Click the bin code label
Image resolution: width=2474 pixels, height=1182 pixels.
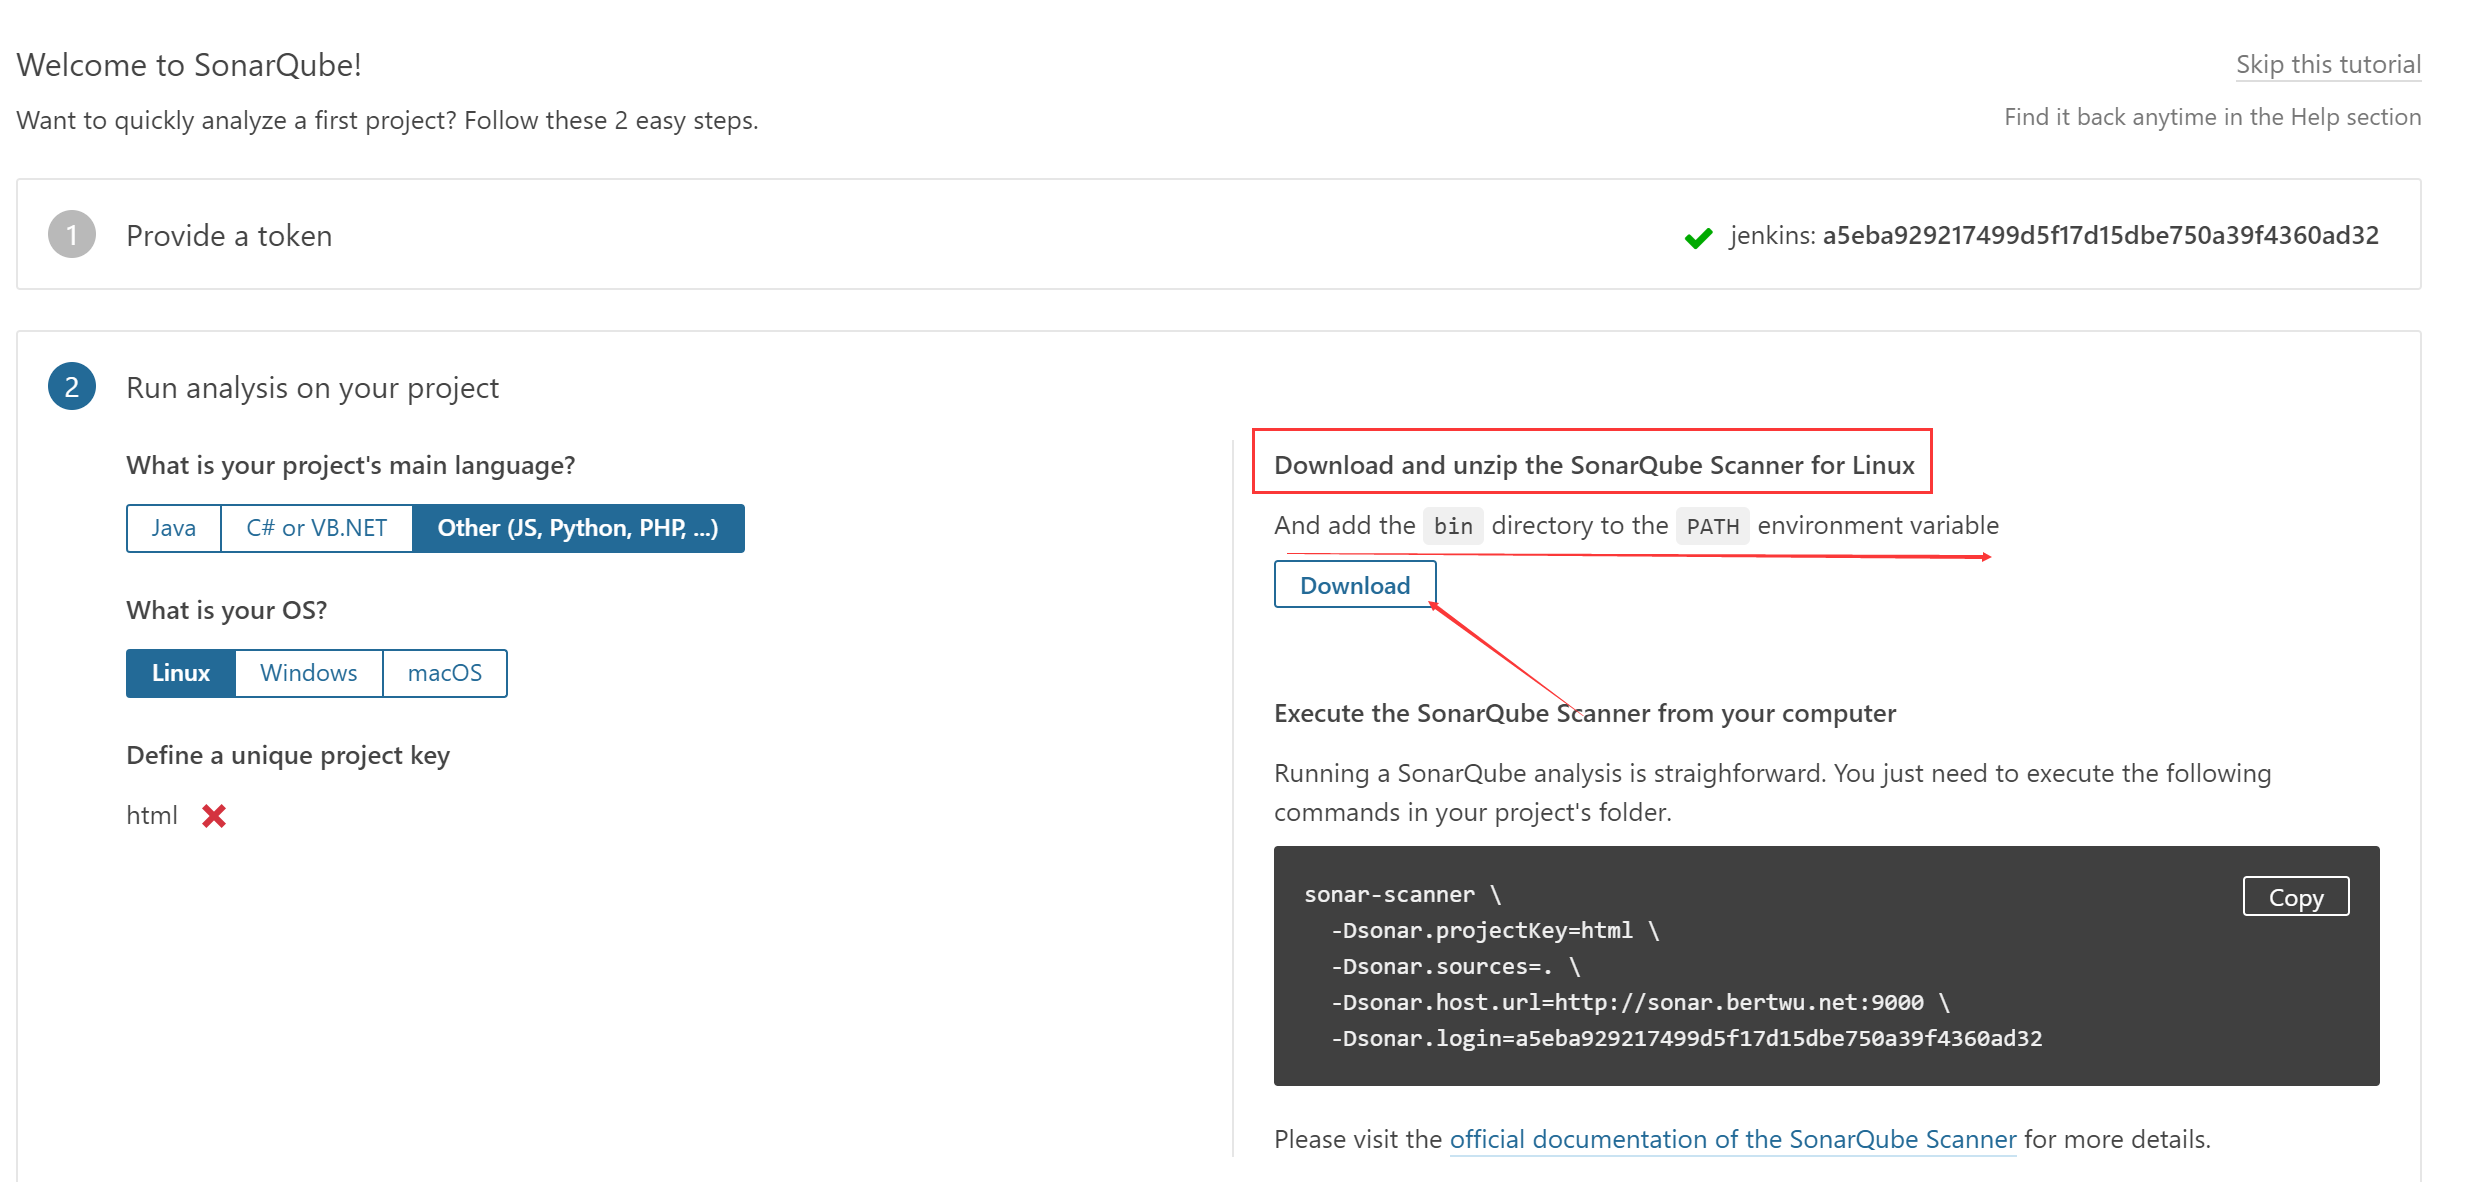(1452, 525)
